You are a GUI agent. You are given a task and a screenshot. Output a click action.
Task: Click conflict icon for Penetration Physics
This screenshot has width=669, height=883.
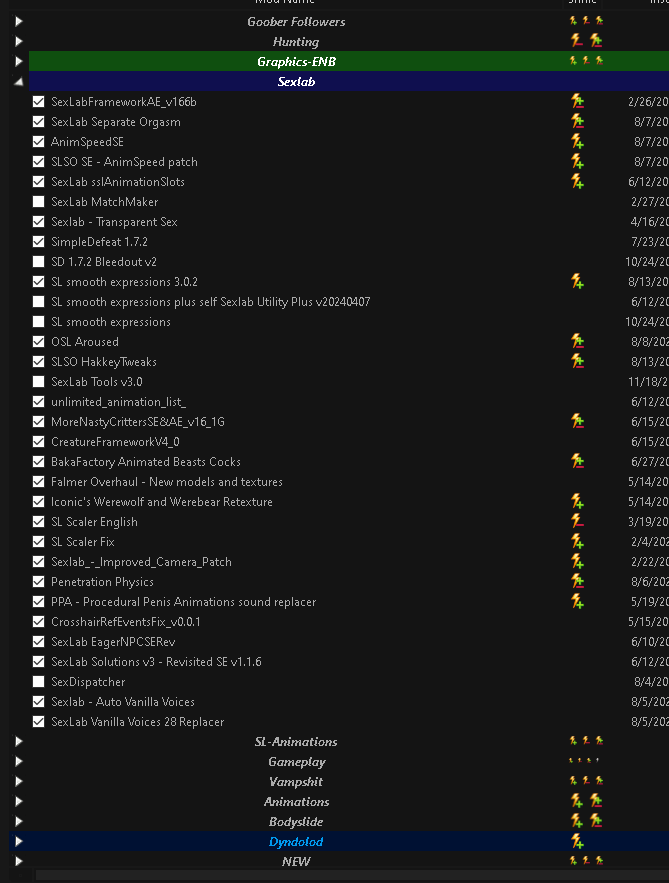coord(577,581)
